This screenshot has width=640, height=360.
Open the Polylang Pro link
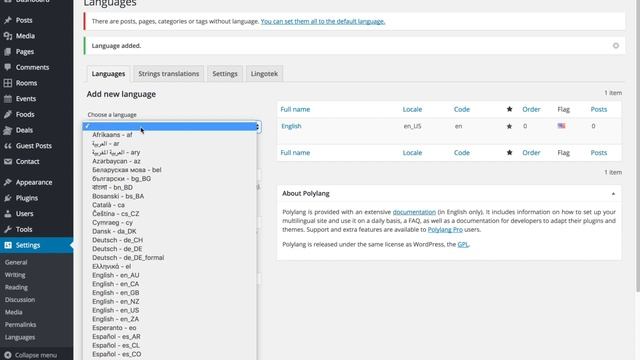[x=445, y=229]
